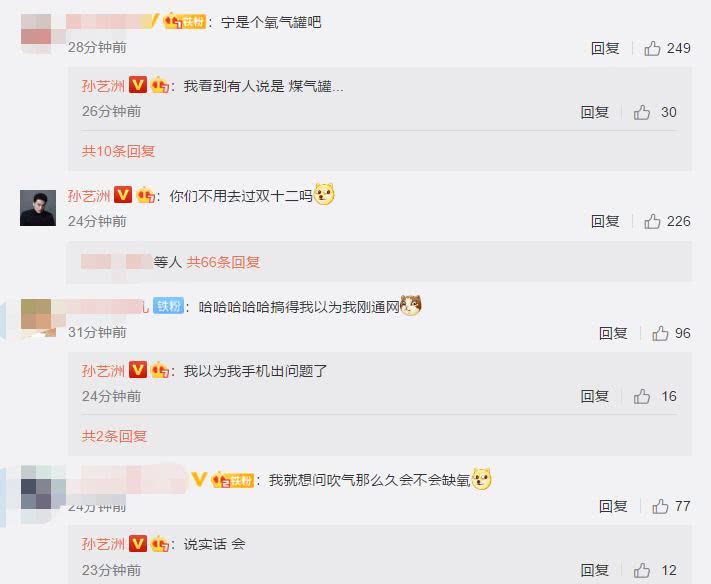Reply to the 煤气罐 reply
Viewport: 711px width, 584px height.
(x=594, y=112)
